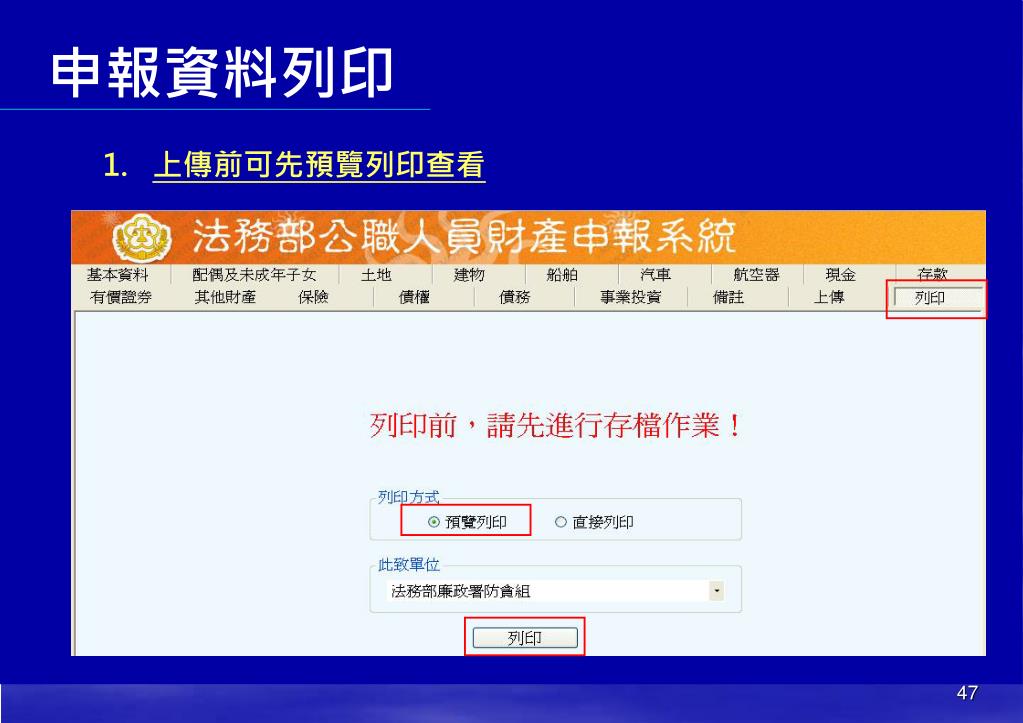The width and height of the screenshot is (1023, 723).
Task: Select the 直接列印 radio option
Action: (x=560, y=522)
